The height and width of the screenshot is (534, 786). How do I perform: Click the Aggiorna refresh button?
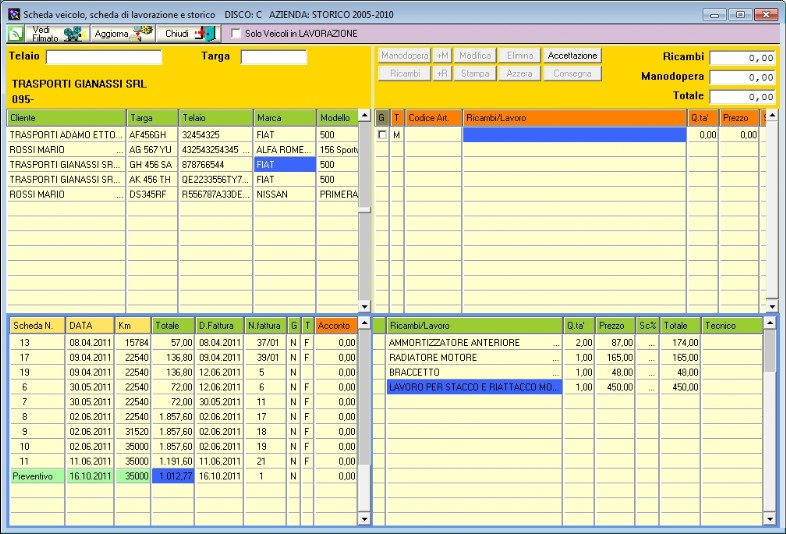pyautogui.click(x=123, y=34)
